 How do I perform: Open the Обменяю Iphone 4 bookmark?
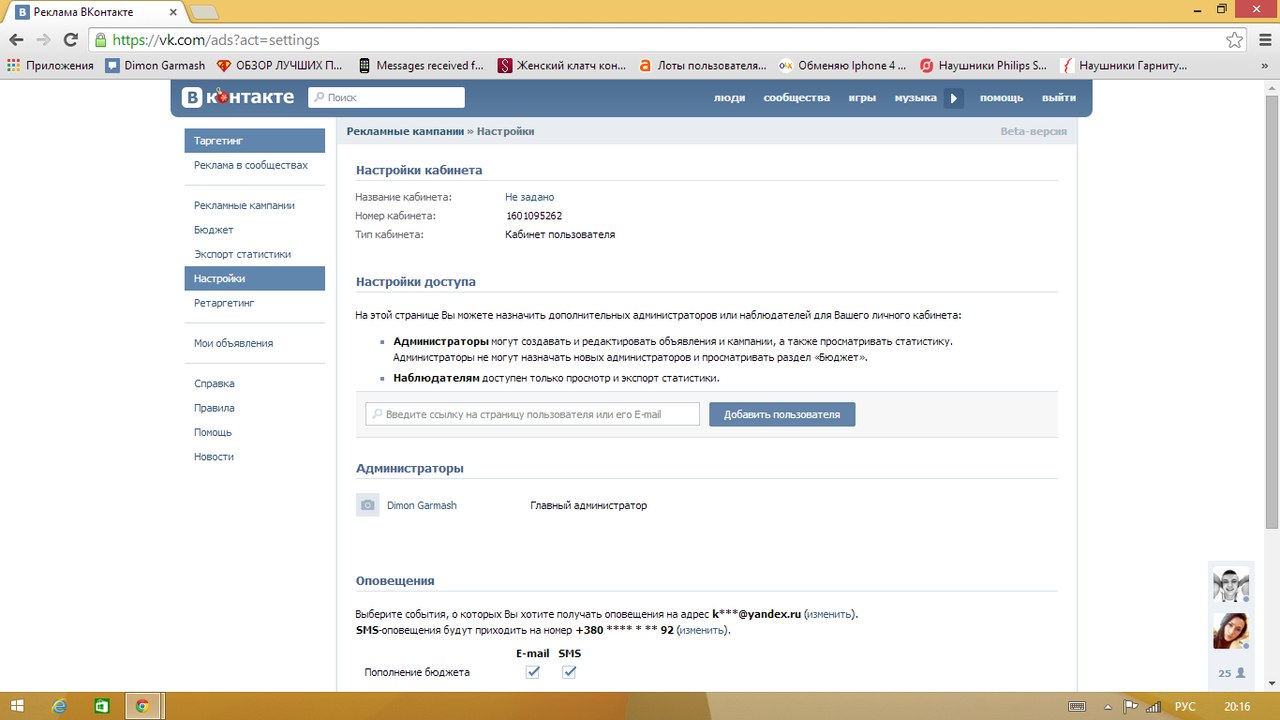coord(843,66)
